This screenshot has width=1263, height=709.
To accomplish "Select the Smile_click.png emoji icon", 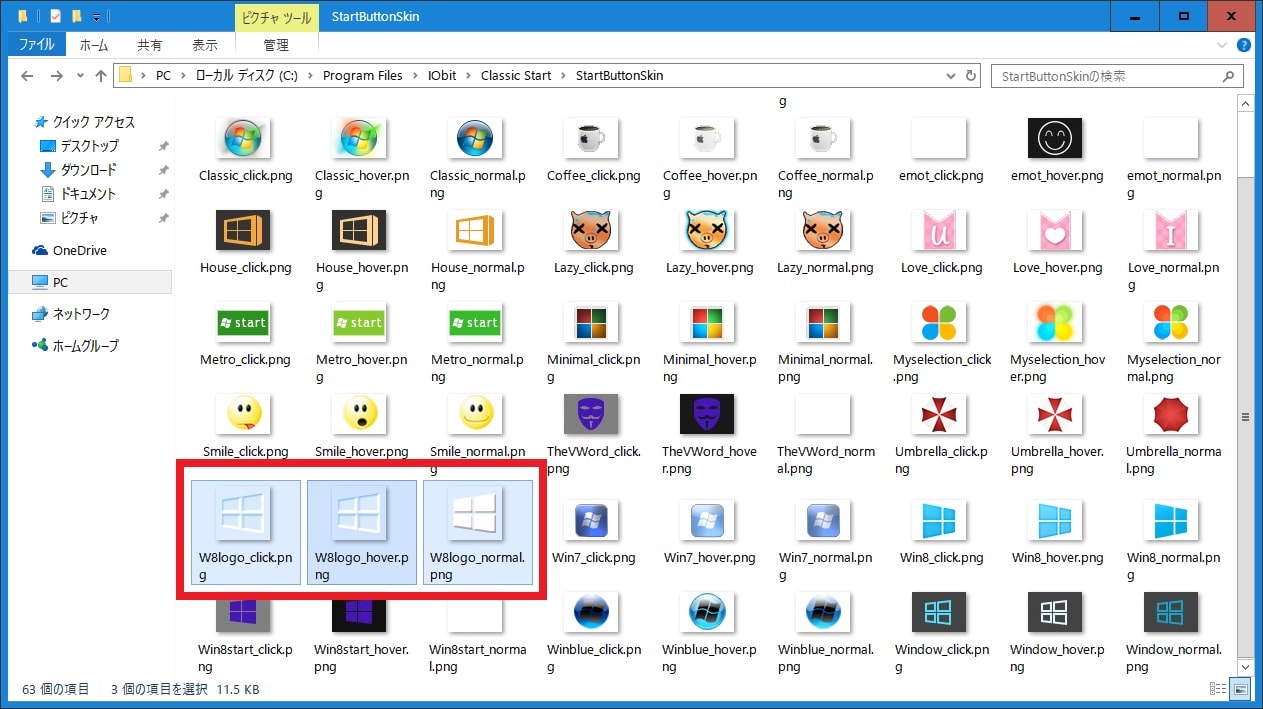I will click(244, 414).
